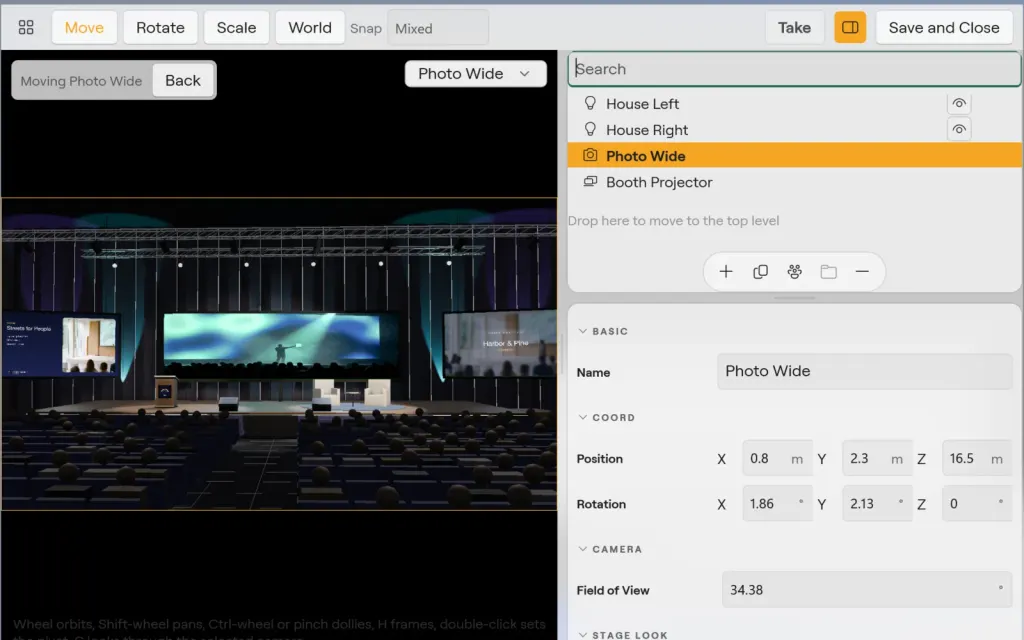Image resolution: width=1024 pixels, height=640 pixels.
Task: Open the Snap Mixed dropdown
Action: [438, 28]
